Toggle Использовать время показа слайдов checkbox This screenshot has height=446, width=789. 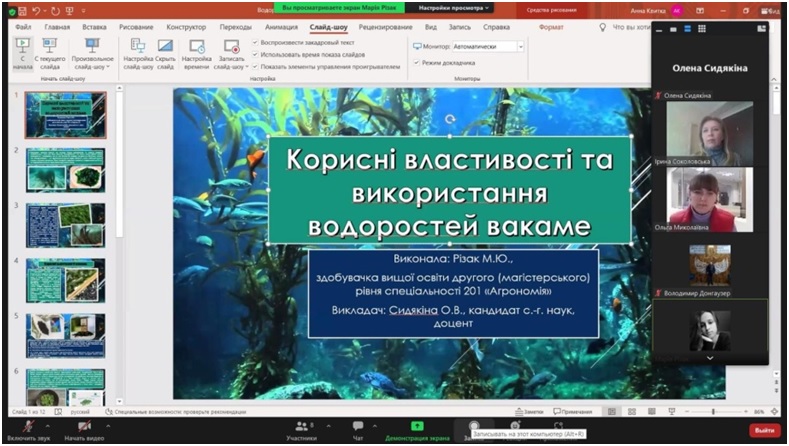click(x=255, y=54)
